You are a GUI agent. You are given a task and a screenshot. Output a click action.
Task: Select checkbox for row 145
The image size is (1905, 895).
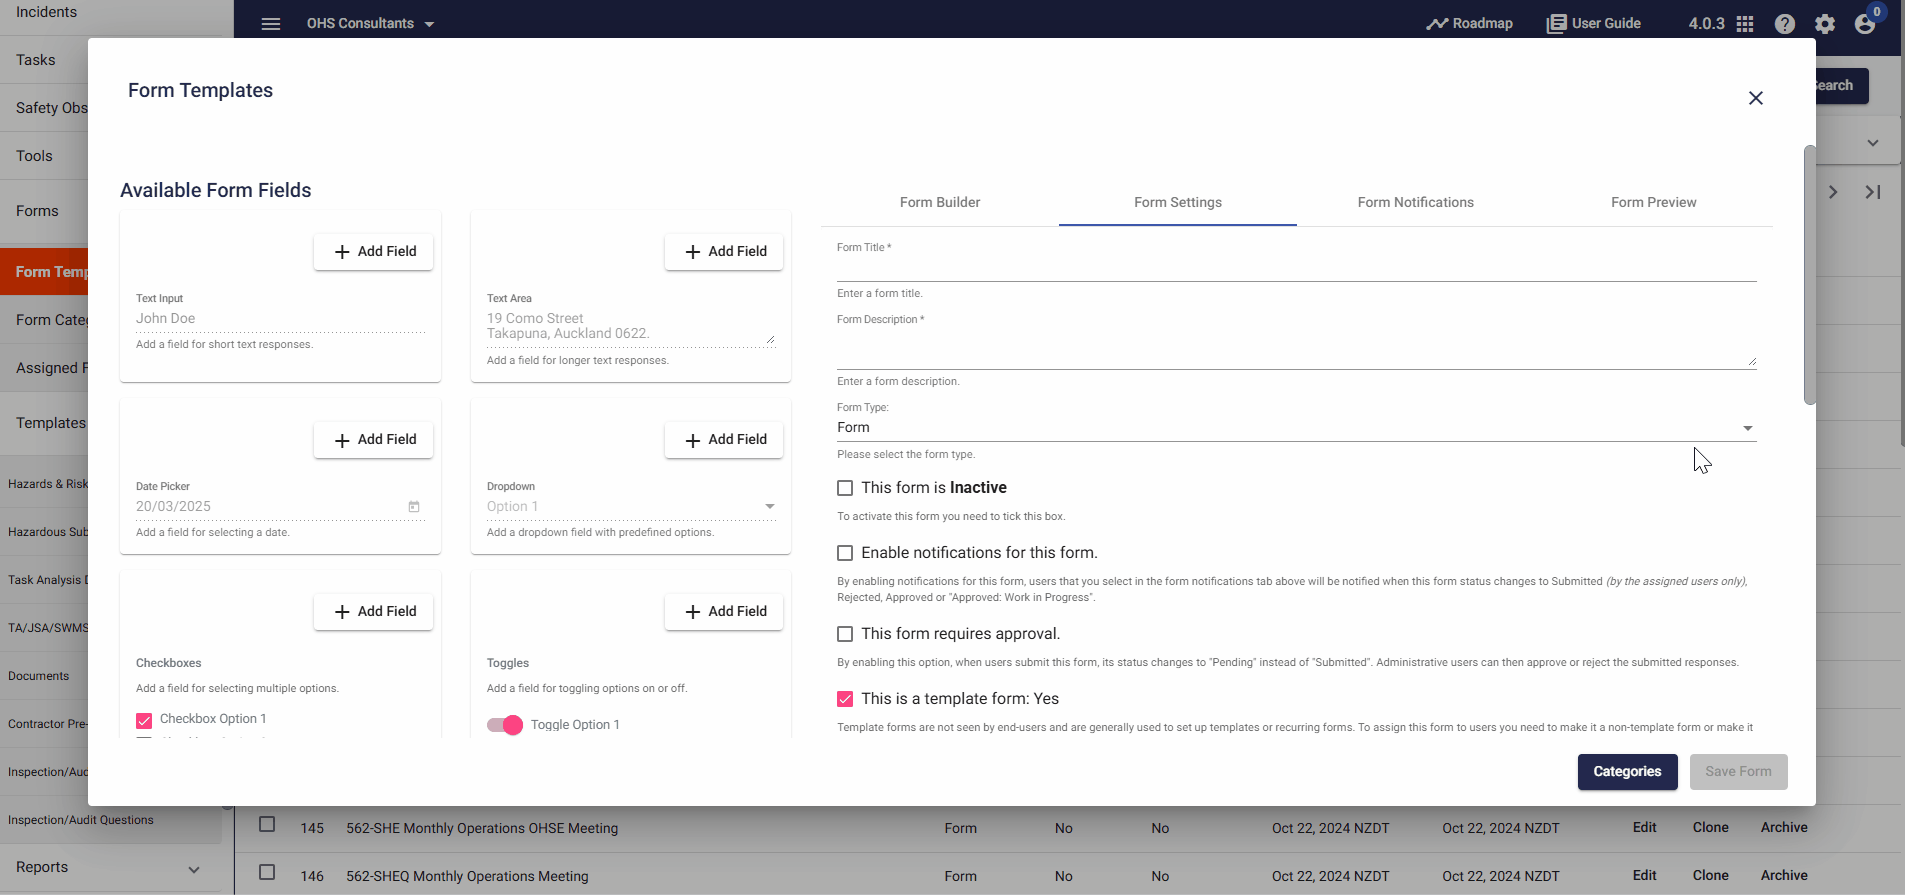[267, 825]
